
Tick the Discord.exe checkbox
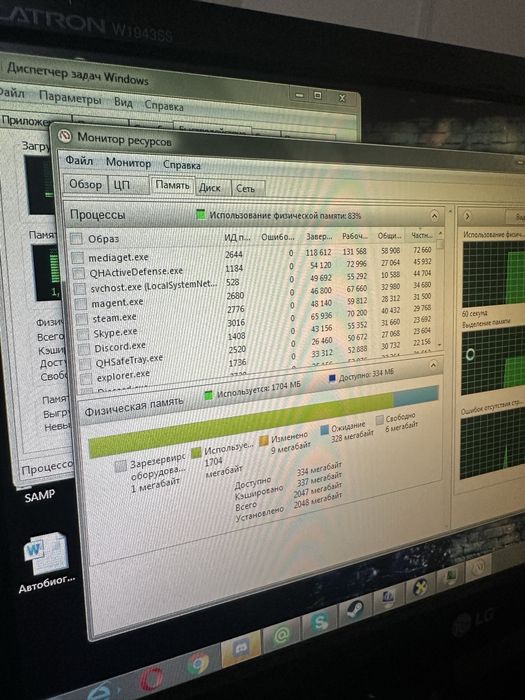(x=84, y=349)
